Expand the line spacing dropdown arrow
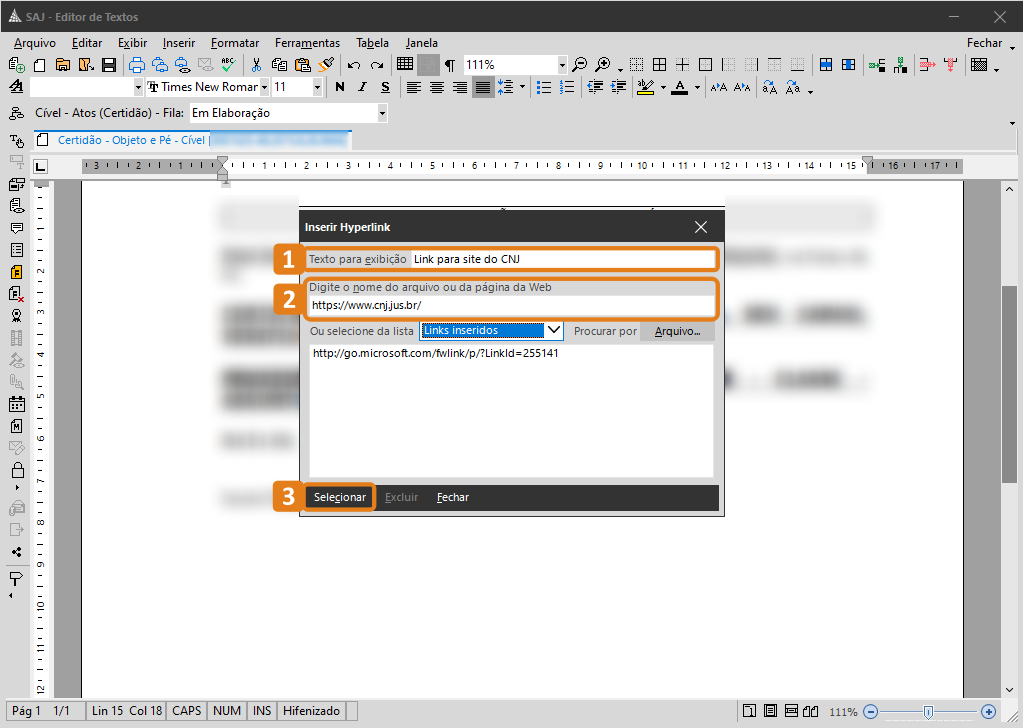The width and height of the screenshot is (1023, 728). [522, 87]
